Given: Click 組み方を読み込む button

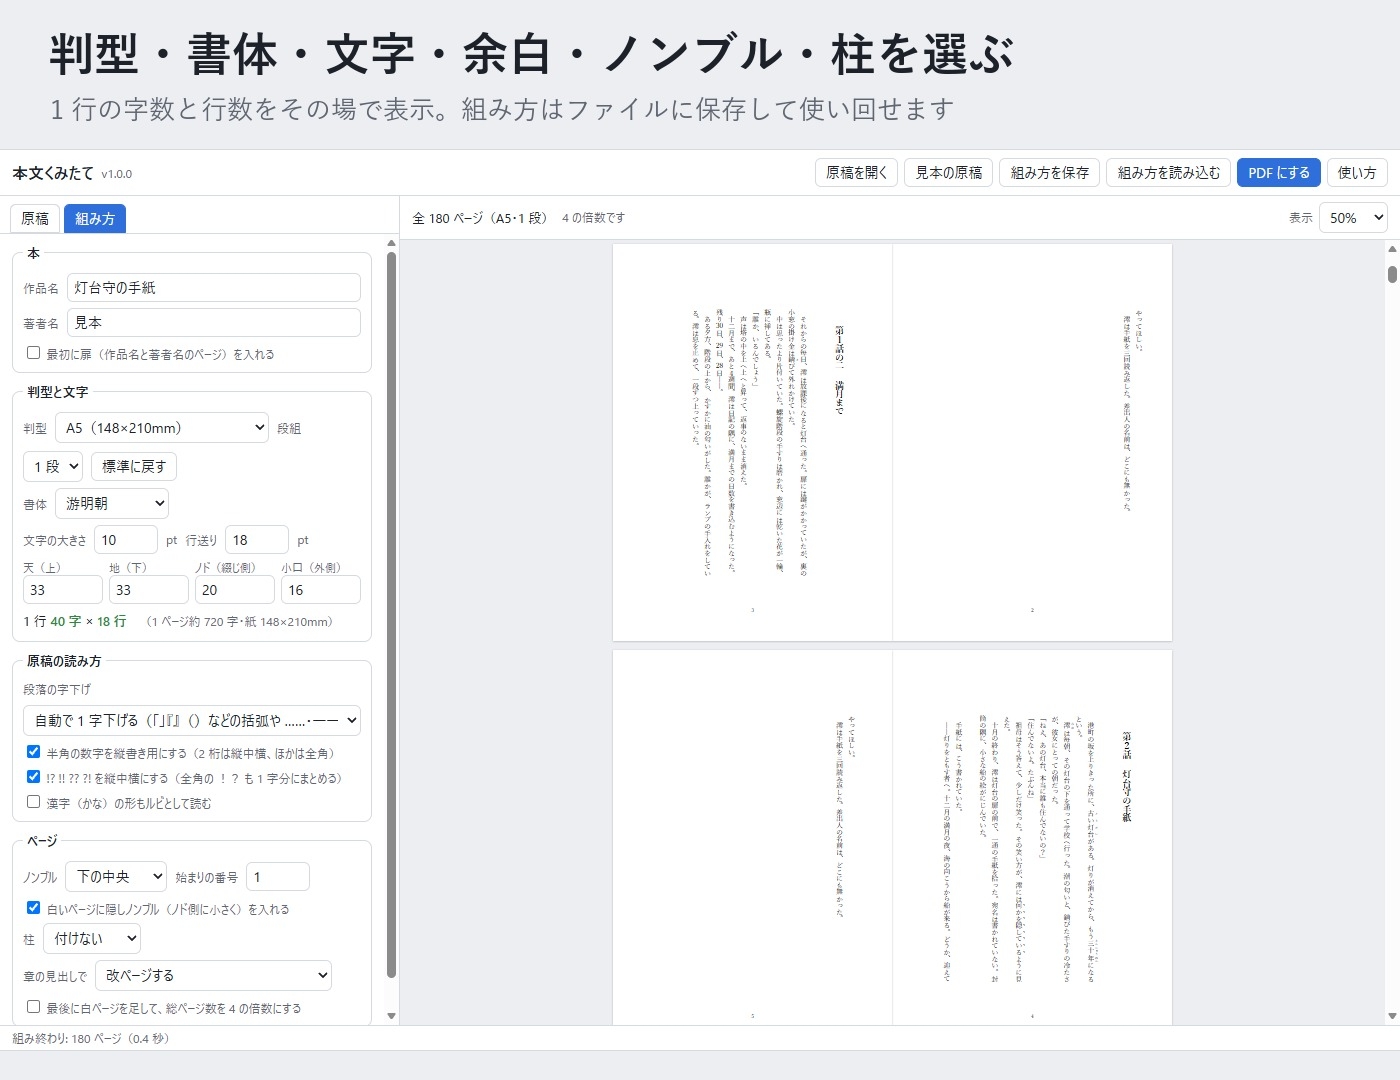Looking at the screenshot, I should coord(1169,173).
